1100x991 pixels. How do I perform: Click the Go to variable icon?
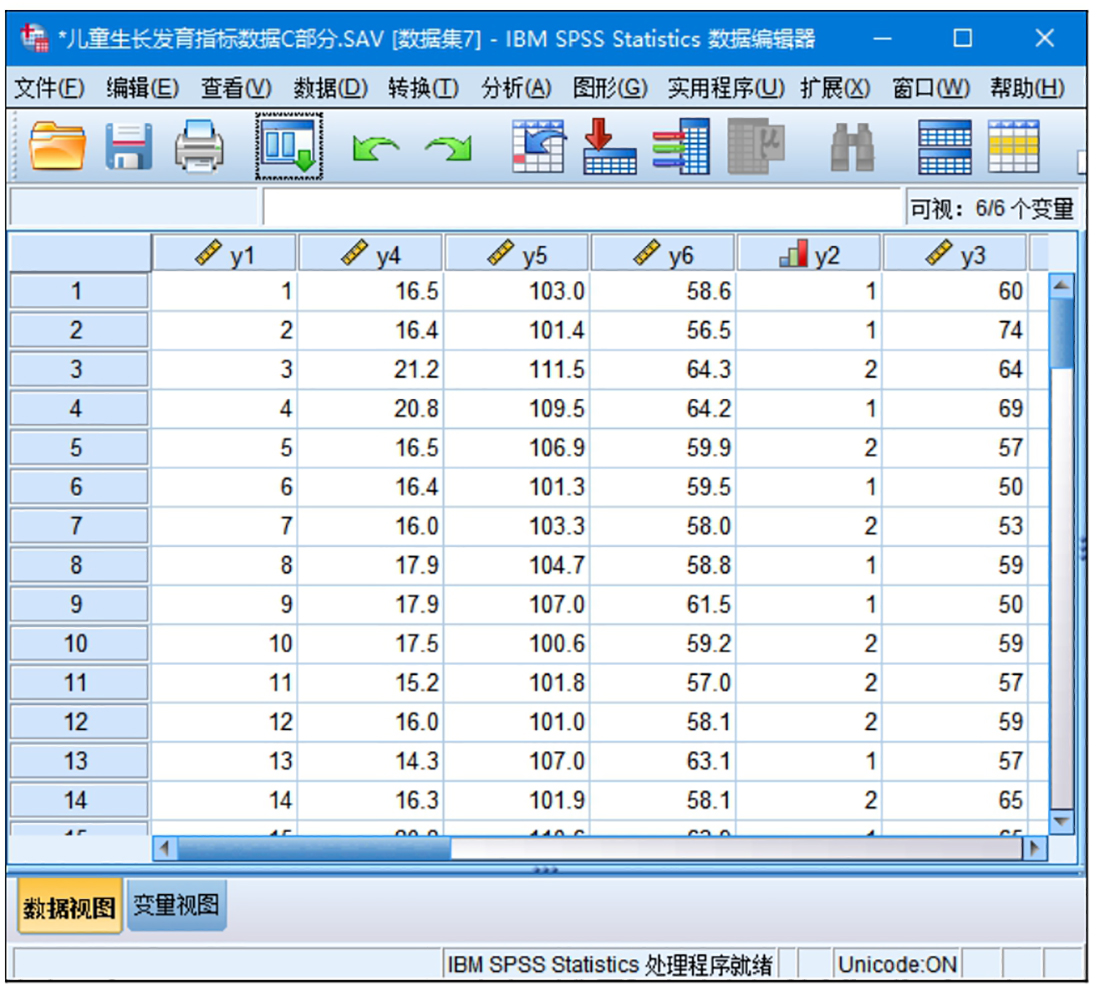pos(610,146)
